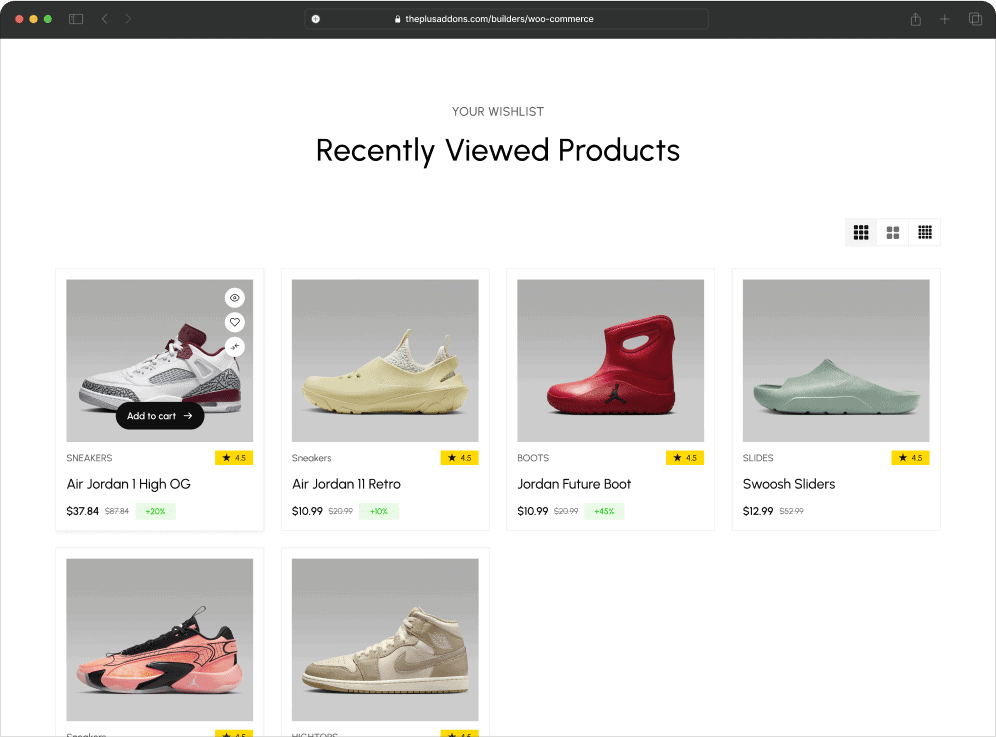Click the address bar URL field
Screen dimensions: 996x737
[506, 19]
